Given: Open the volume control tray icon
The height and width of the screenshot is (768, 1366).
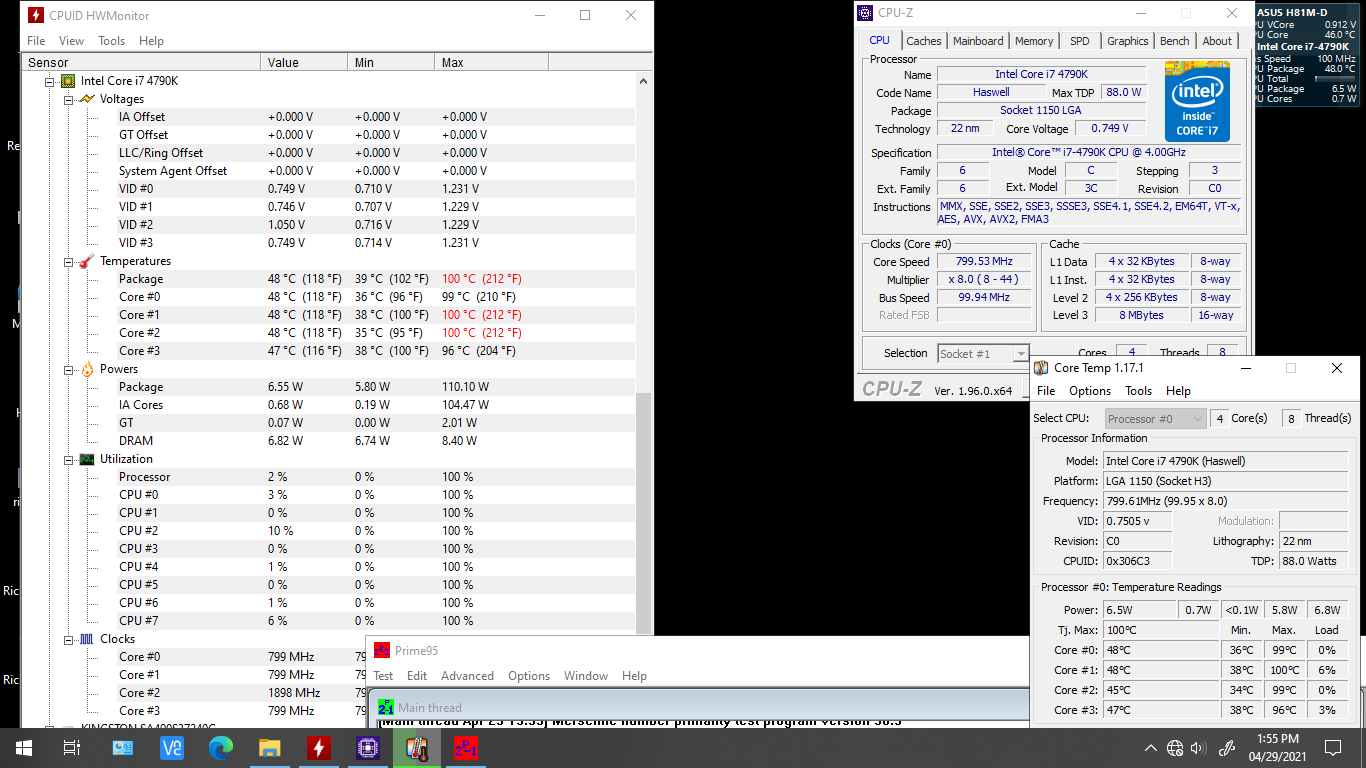Looking at the screenshot, I should 1199,747.
